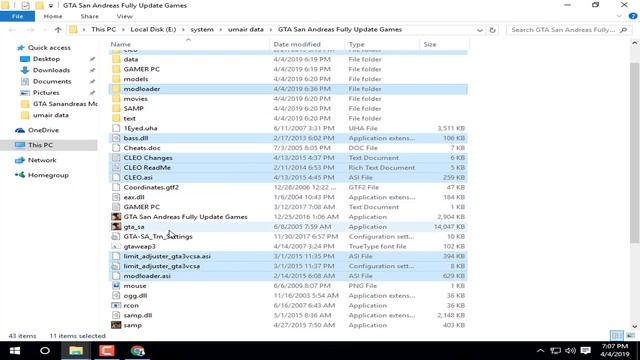Select the 'samp' application icon

click(116, 325)
